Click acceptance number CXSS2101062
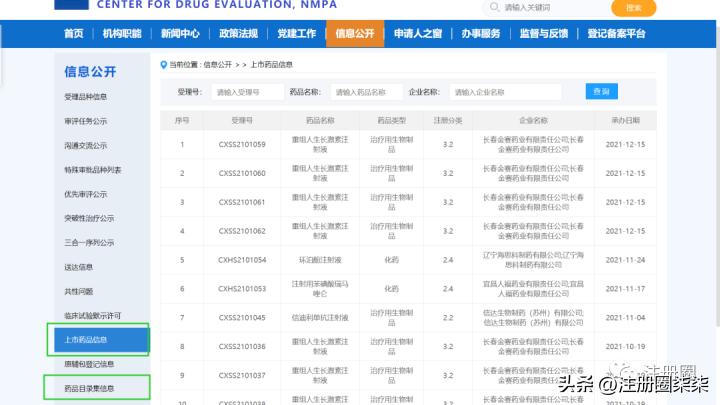Viewport: 720px width, 405px height. [x=242, y=231]
